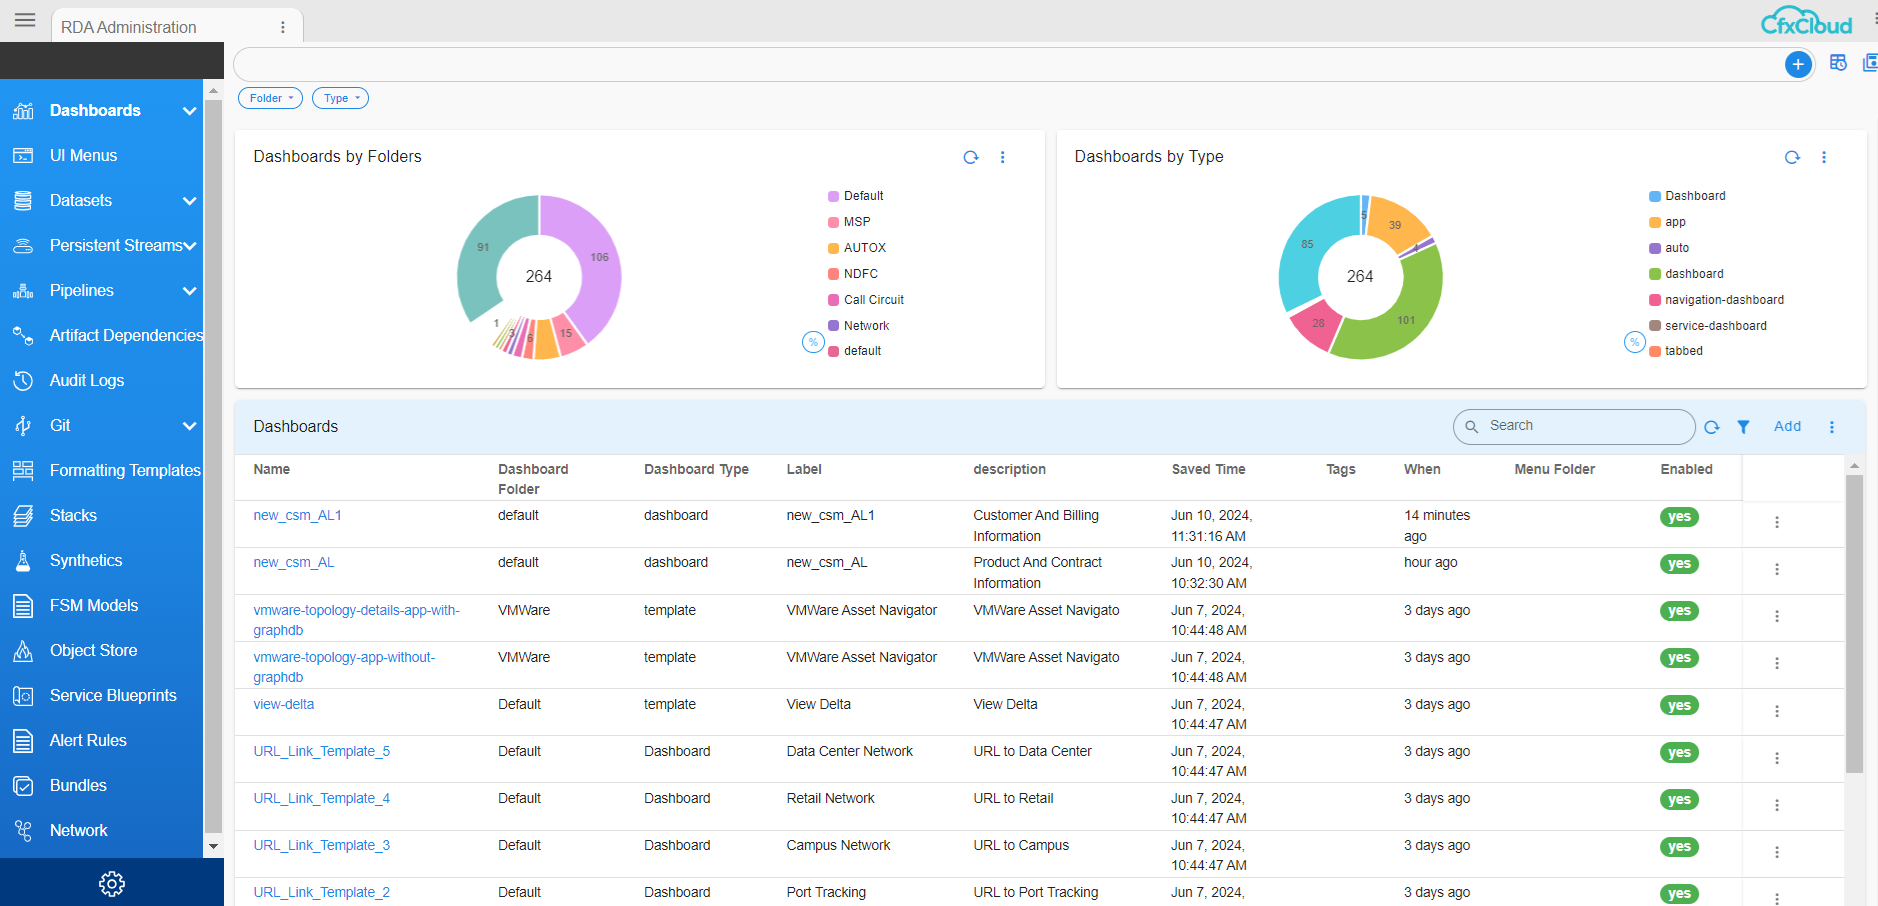Toggle MSP legend item in Folders chart
The height and width of the screenshot is (906, 1878).
coord(856,222)
